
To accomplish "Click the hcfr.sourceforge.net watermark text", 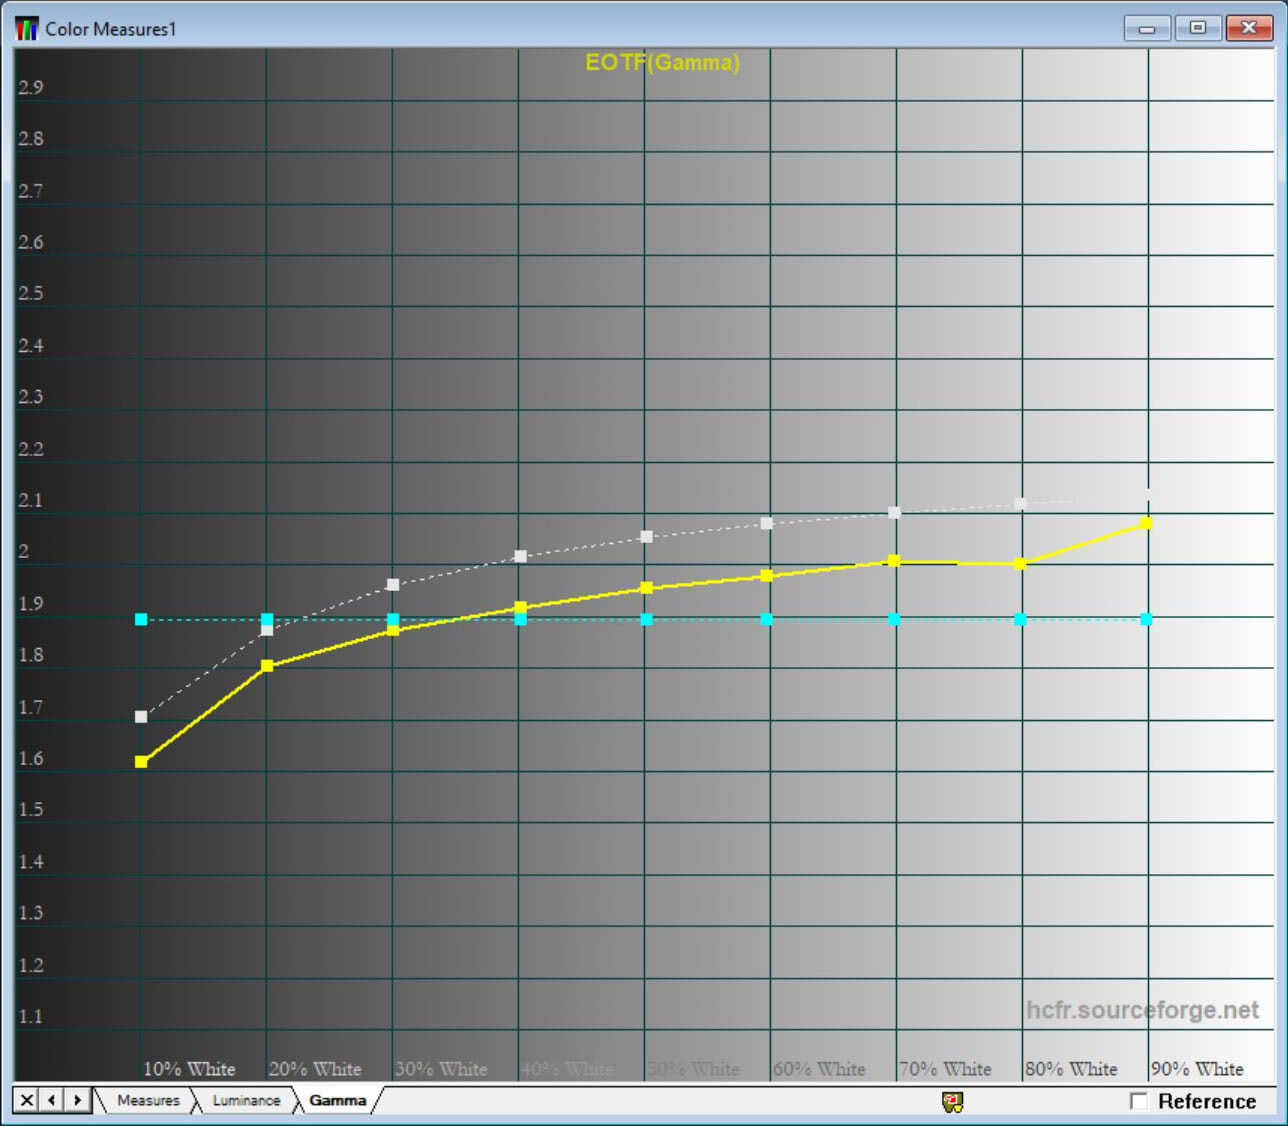I will (x=1141, y=1010).
